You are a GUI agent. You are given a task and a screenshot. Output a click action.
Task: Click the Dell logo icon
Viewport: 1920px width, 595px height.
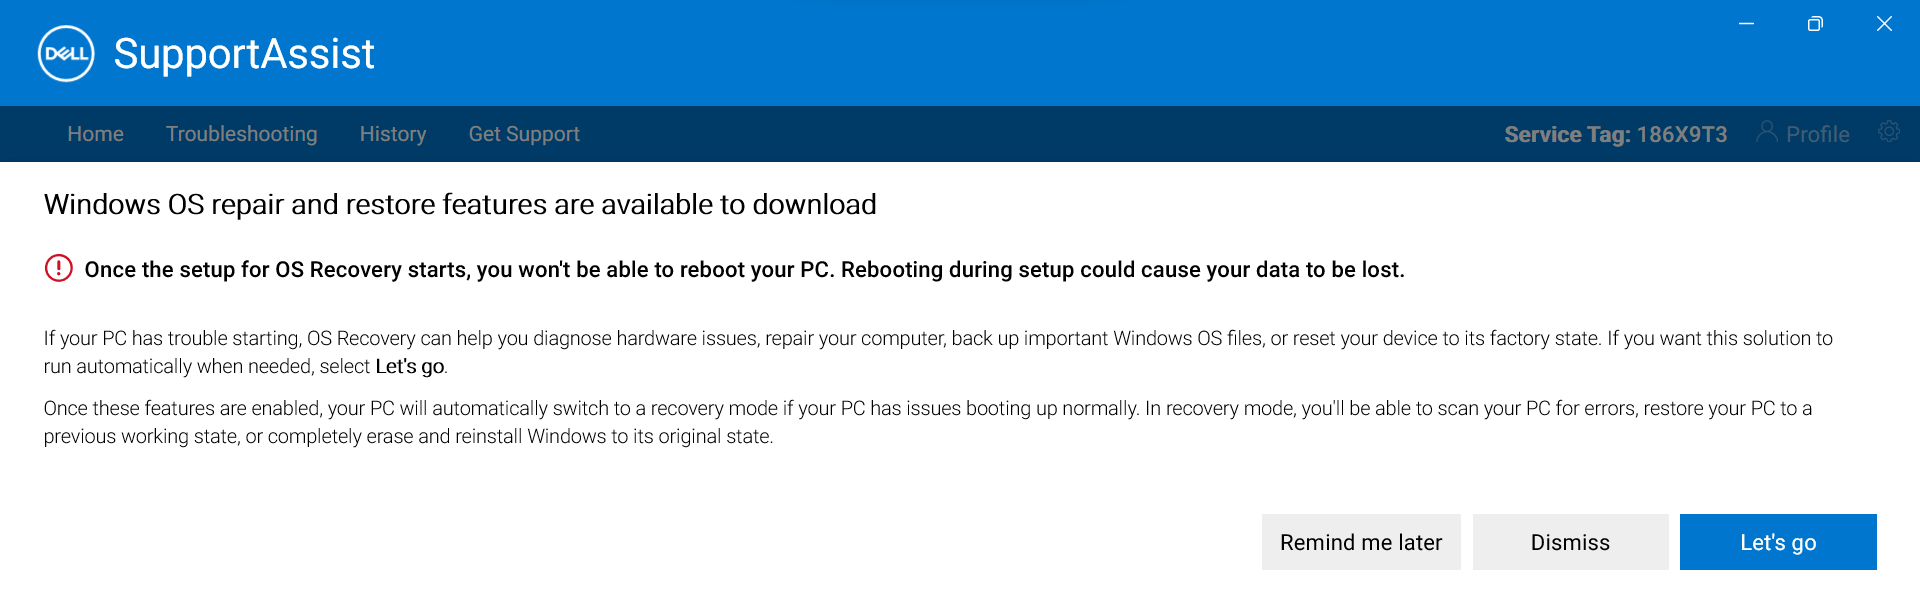(66, 54)
